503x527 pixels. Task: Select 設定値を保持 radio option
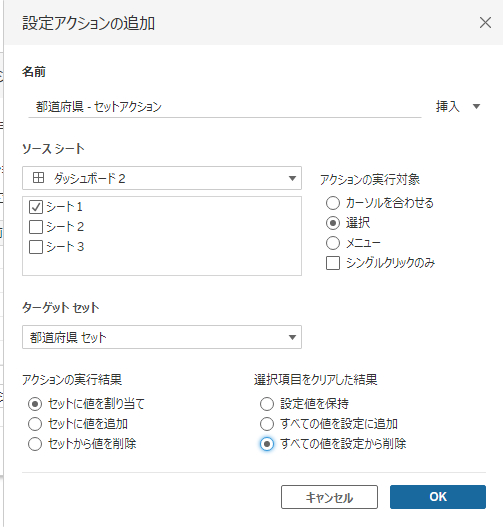267,404
